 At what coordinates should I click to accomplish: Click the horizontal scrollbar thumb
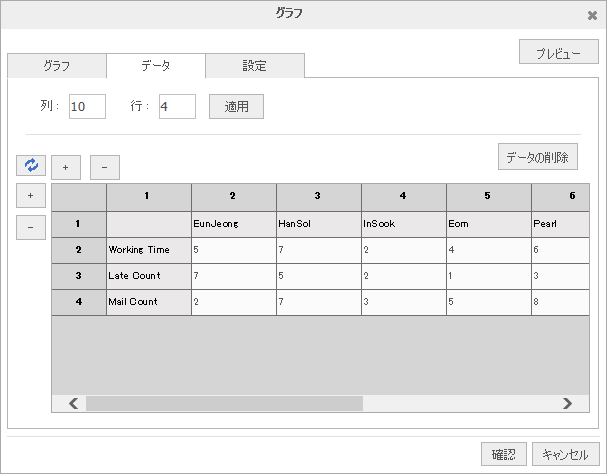tap(224, 403)
